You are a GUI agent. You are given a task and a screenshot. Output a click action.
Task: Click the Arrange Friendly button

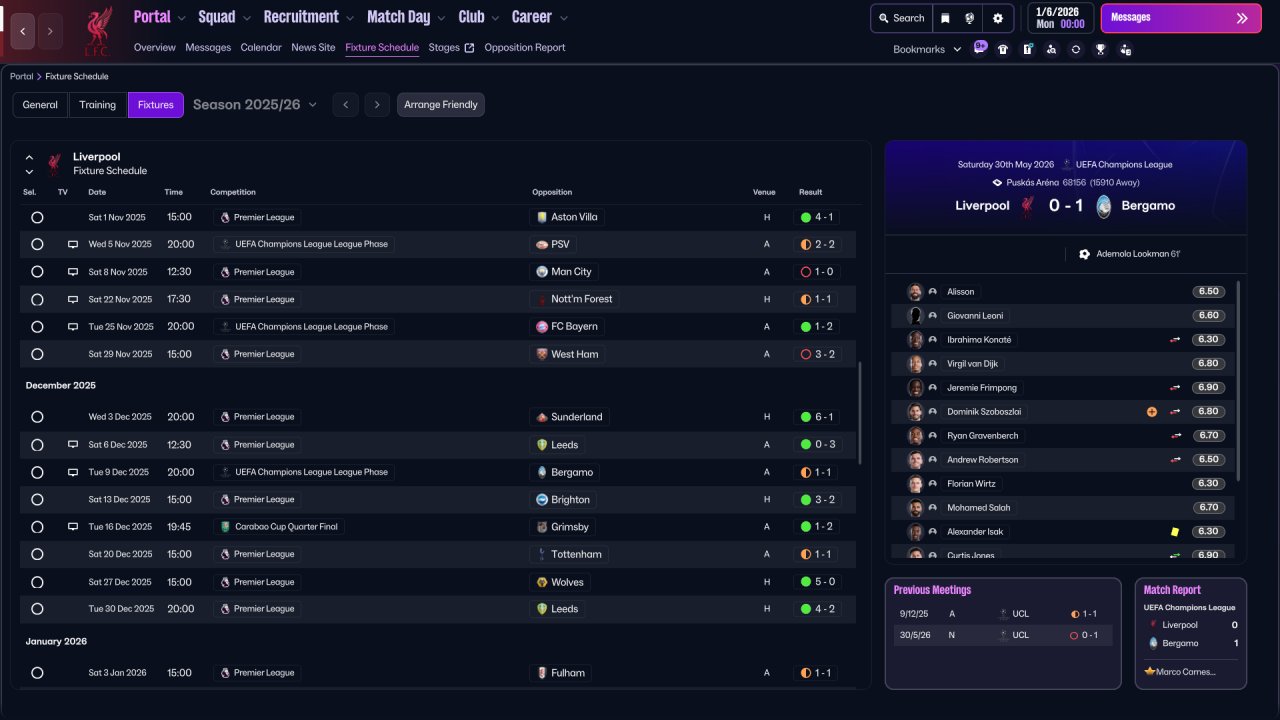441,105
